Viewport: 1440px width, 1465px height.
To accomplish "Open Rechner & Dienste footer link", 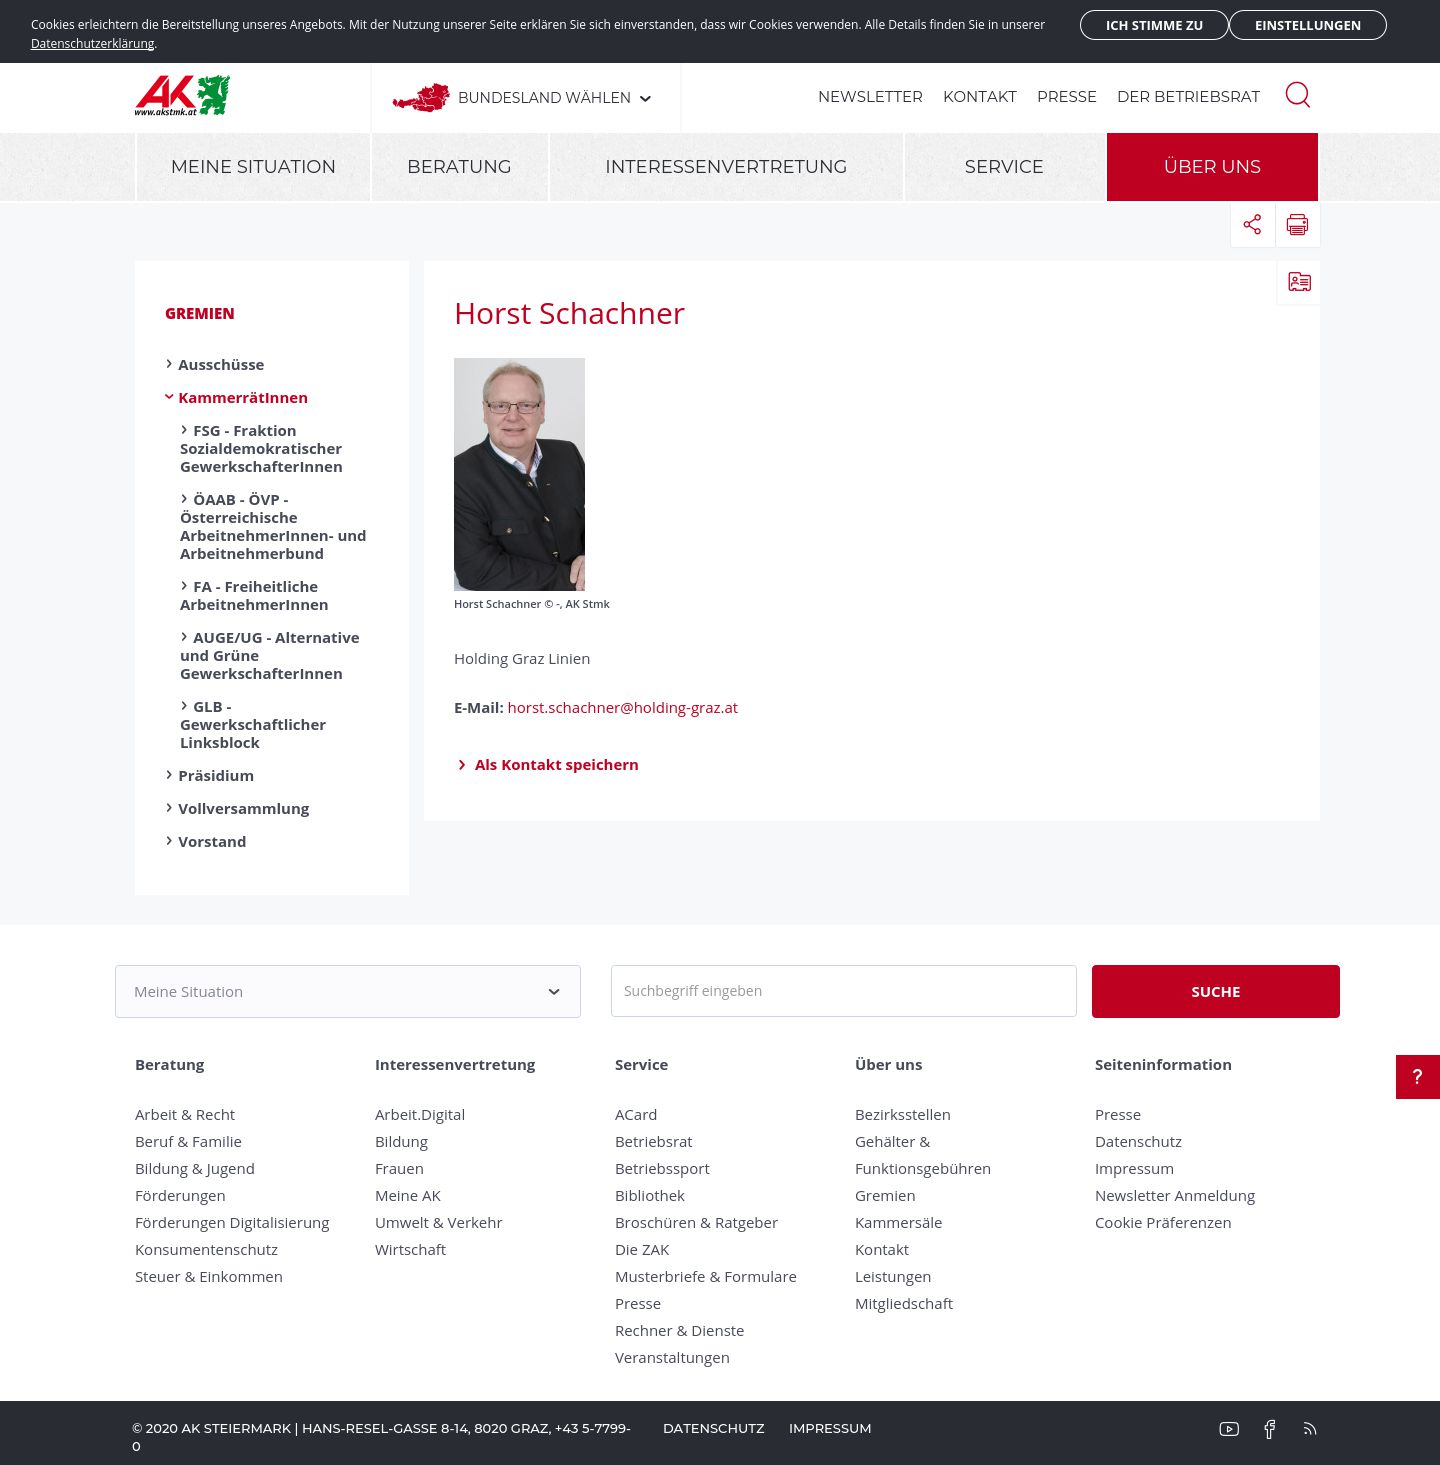I will 679,1330.
